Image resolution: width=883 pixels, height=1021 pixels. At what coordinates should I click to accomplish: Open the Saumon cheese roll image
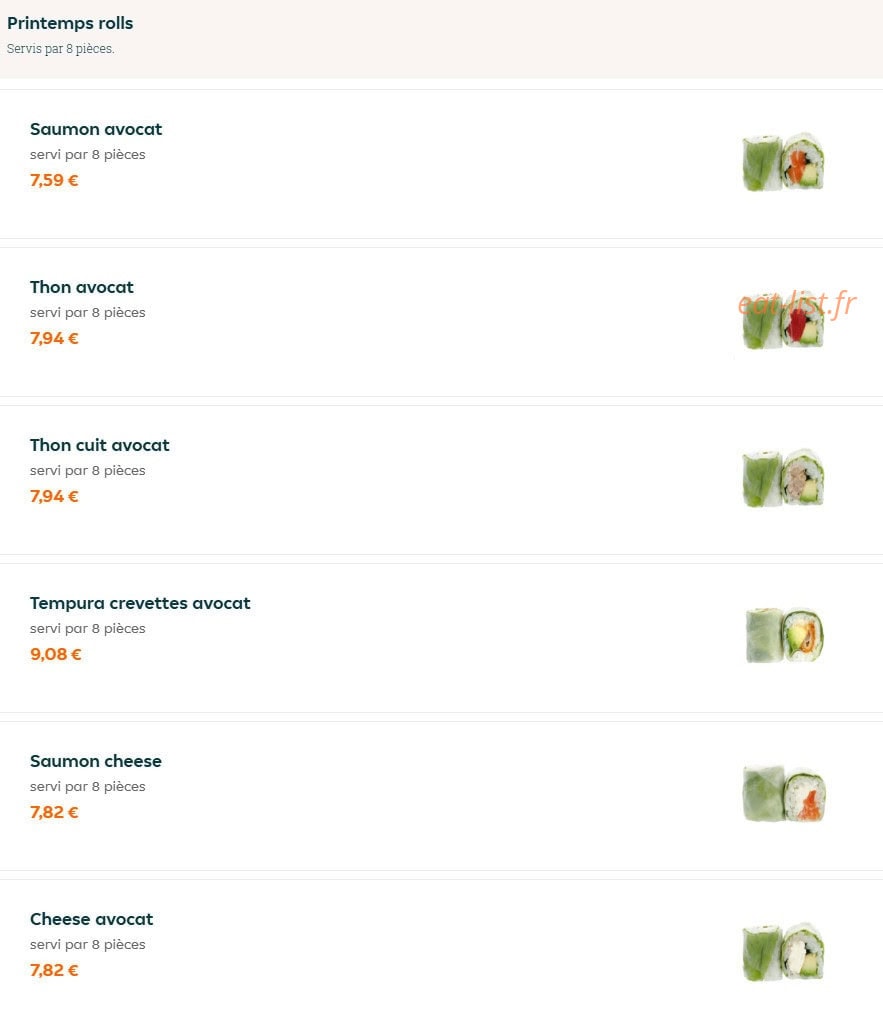(x=784, y=794)
